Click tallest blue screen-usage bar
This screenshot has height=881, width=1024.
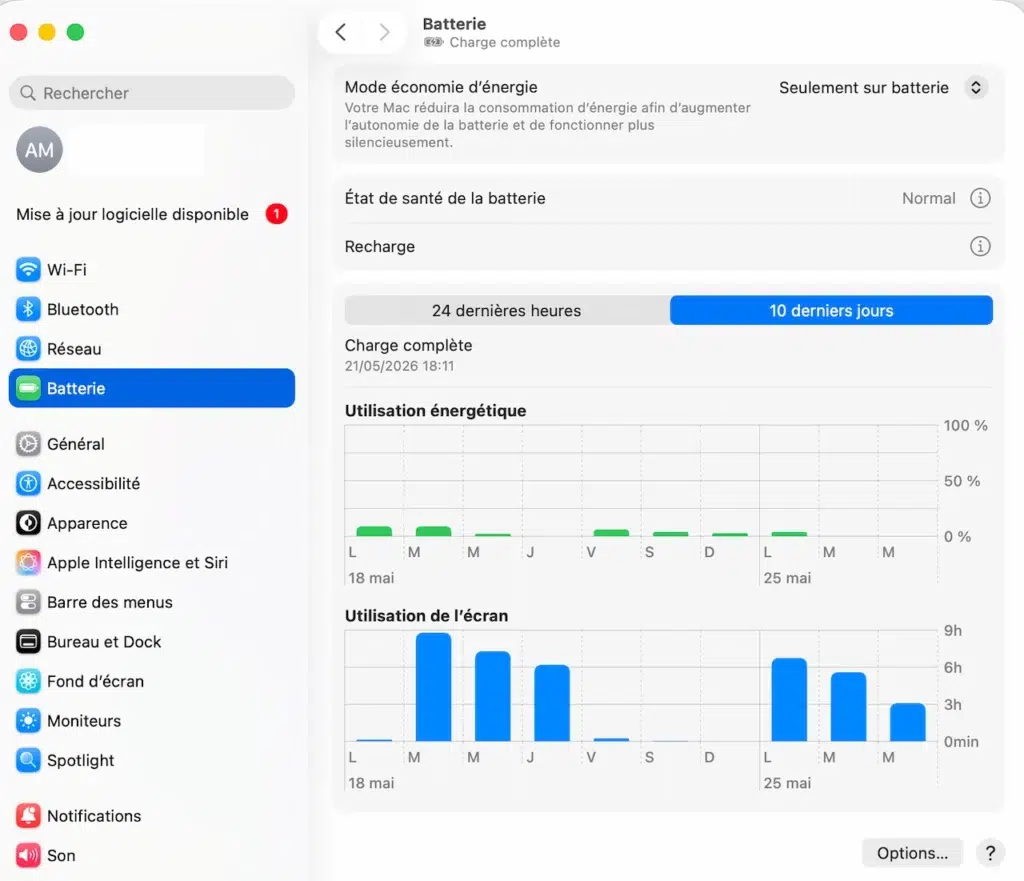pyautogui.click(x=434, y=687)
